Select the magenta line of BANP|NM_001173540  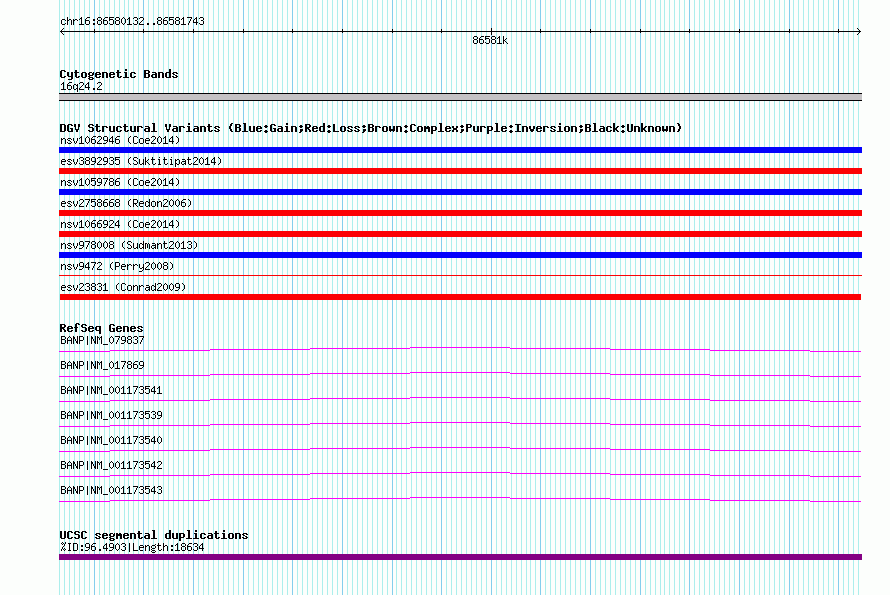[460, 449]
